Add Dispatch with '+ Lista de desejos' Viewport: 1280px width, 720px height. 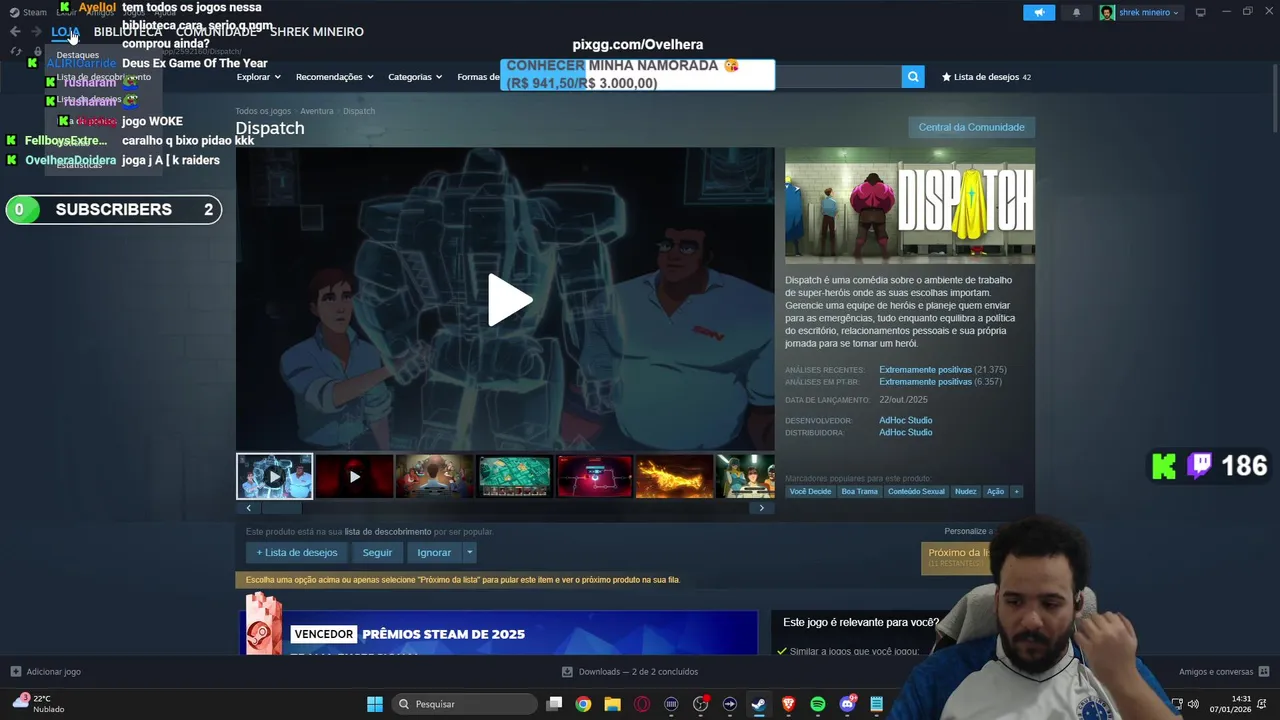point(297,552)
